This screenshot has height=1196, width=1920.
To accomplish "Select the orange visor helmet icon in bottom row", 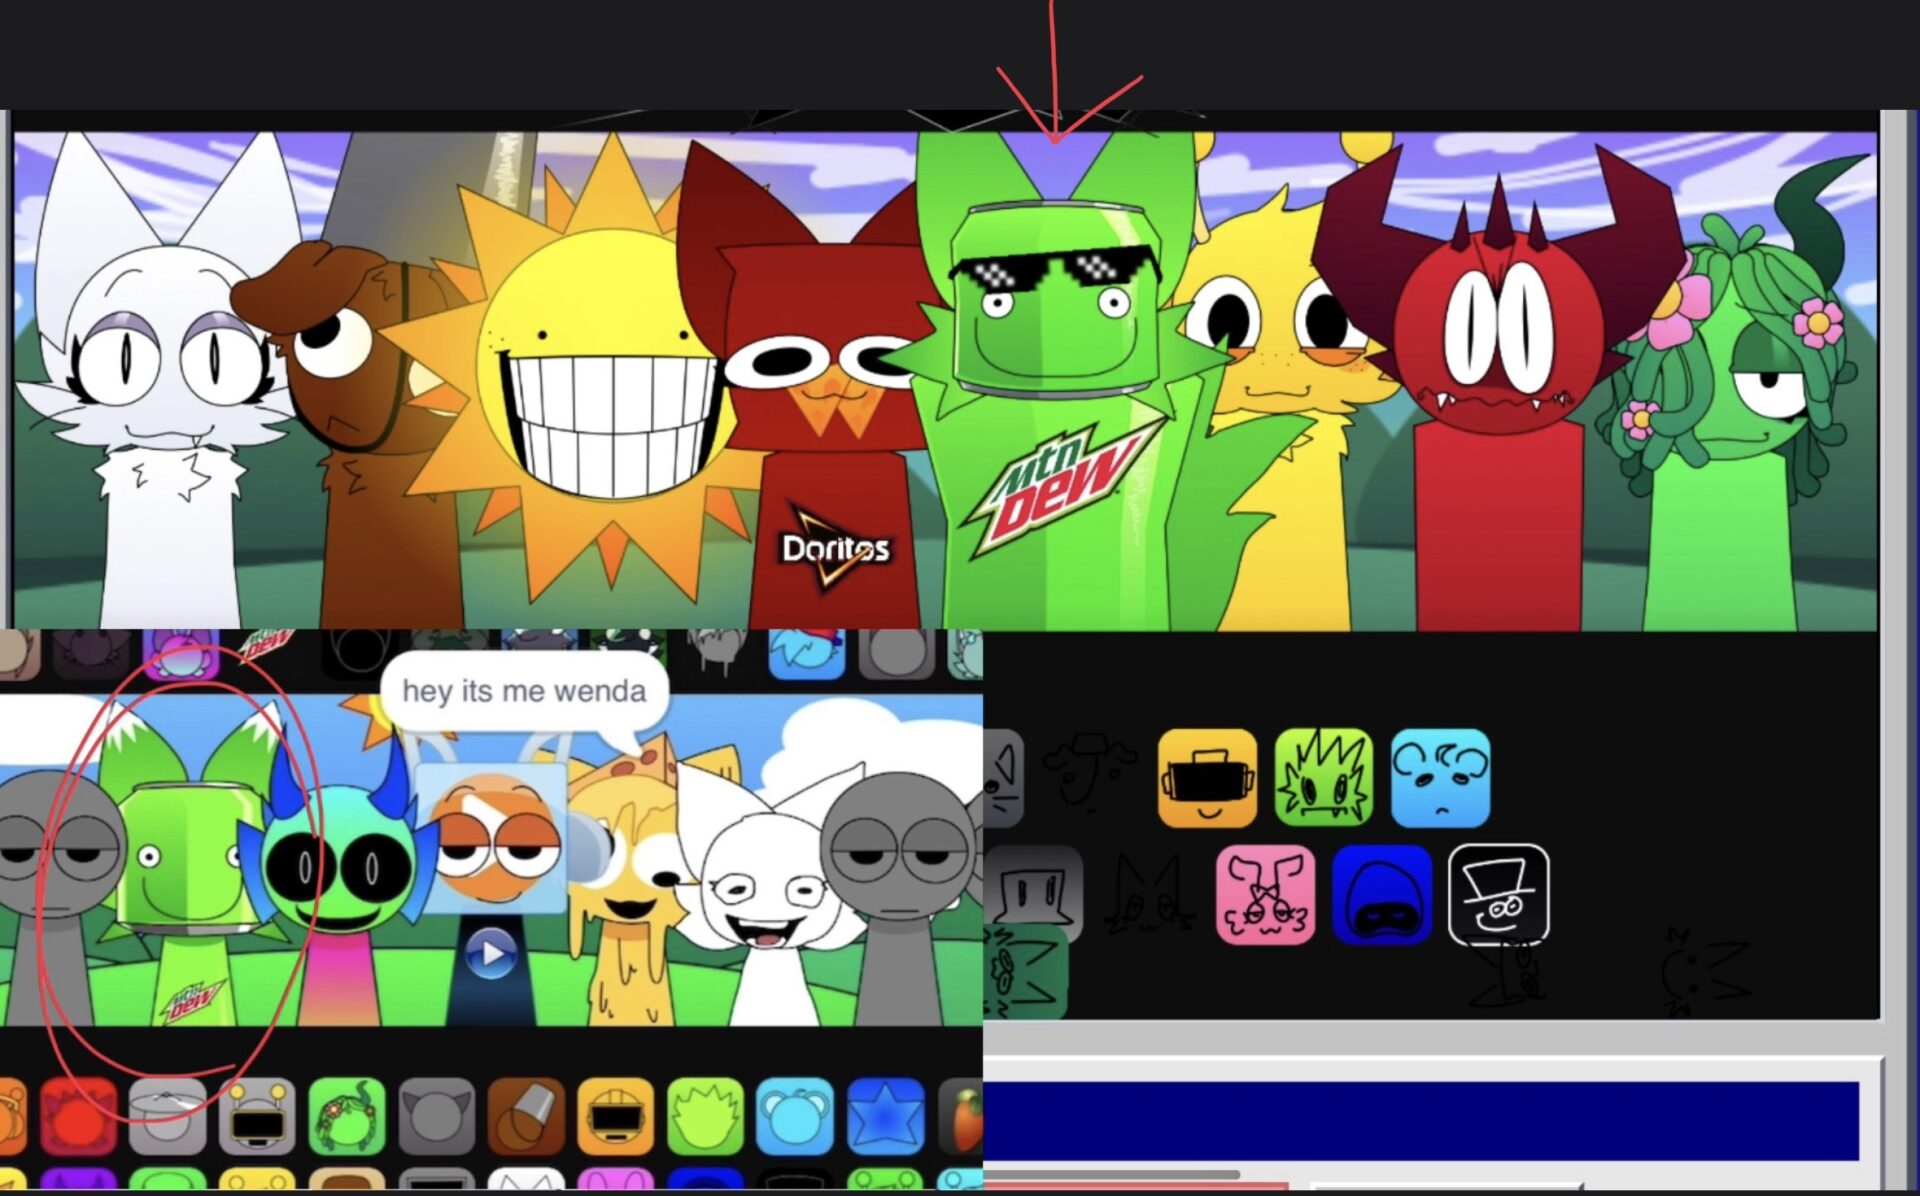I will 615,1116.
